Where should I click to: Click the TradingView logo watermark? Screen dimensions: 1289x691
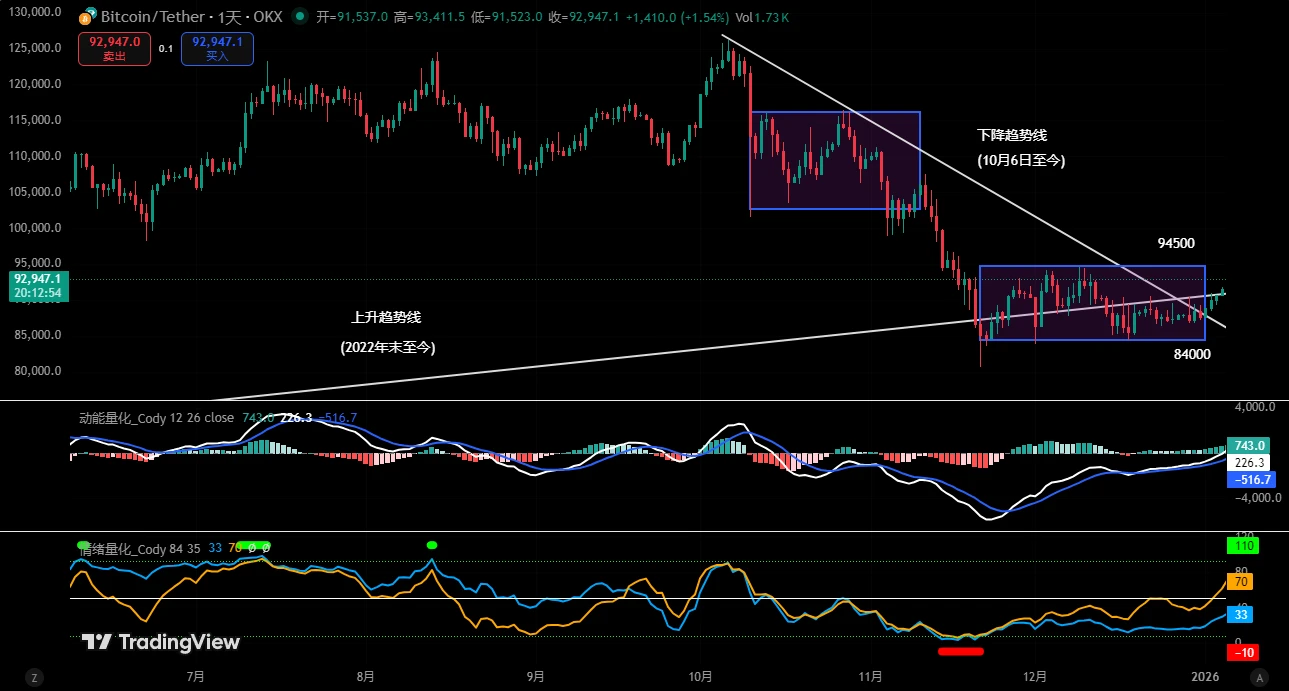click(160, 642)
